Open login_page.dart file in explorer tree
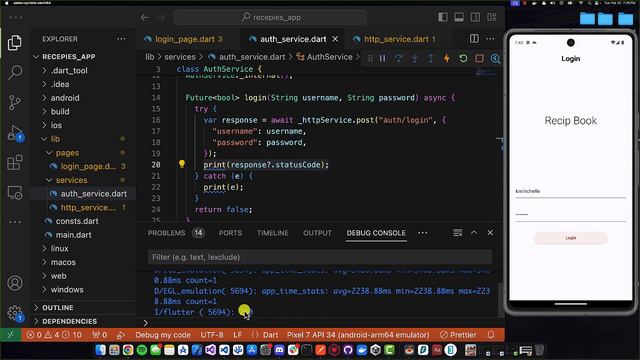This screenshot has height=360, width=640. pyautogui.click(x=88, y=166)
